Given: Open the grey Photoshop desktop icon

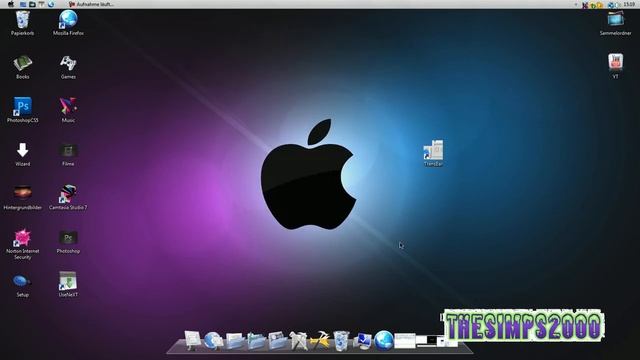Looking at the screenshot, I should click(x=68, y=238).
